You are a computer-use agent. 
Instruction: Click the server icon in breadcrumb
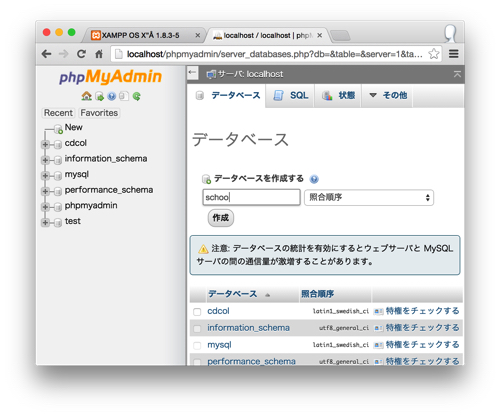pos(211,74)
